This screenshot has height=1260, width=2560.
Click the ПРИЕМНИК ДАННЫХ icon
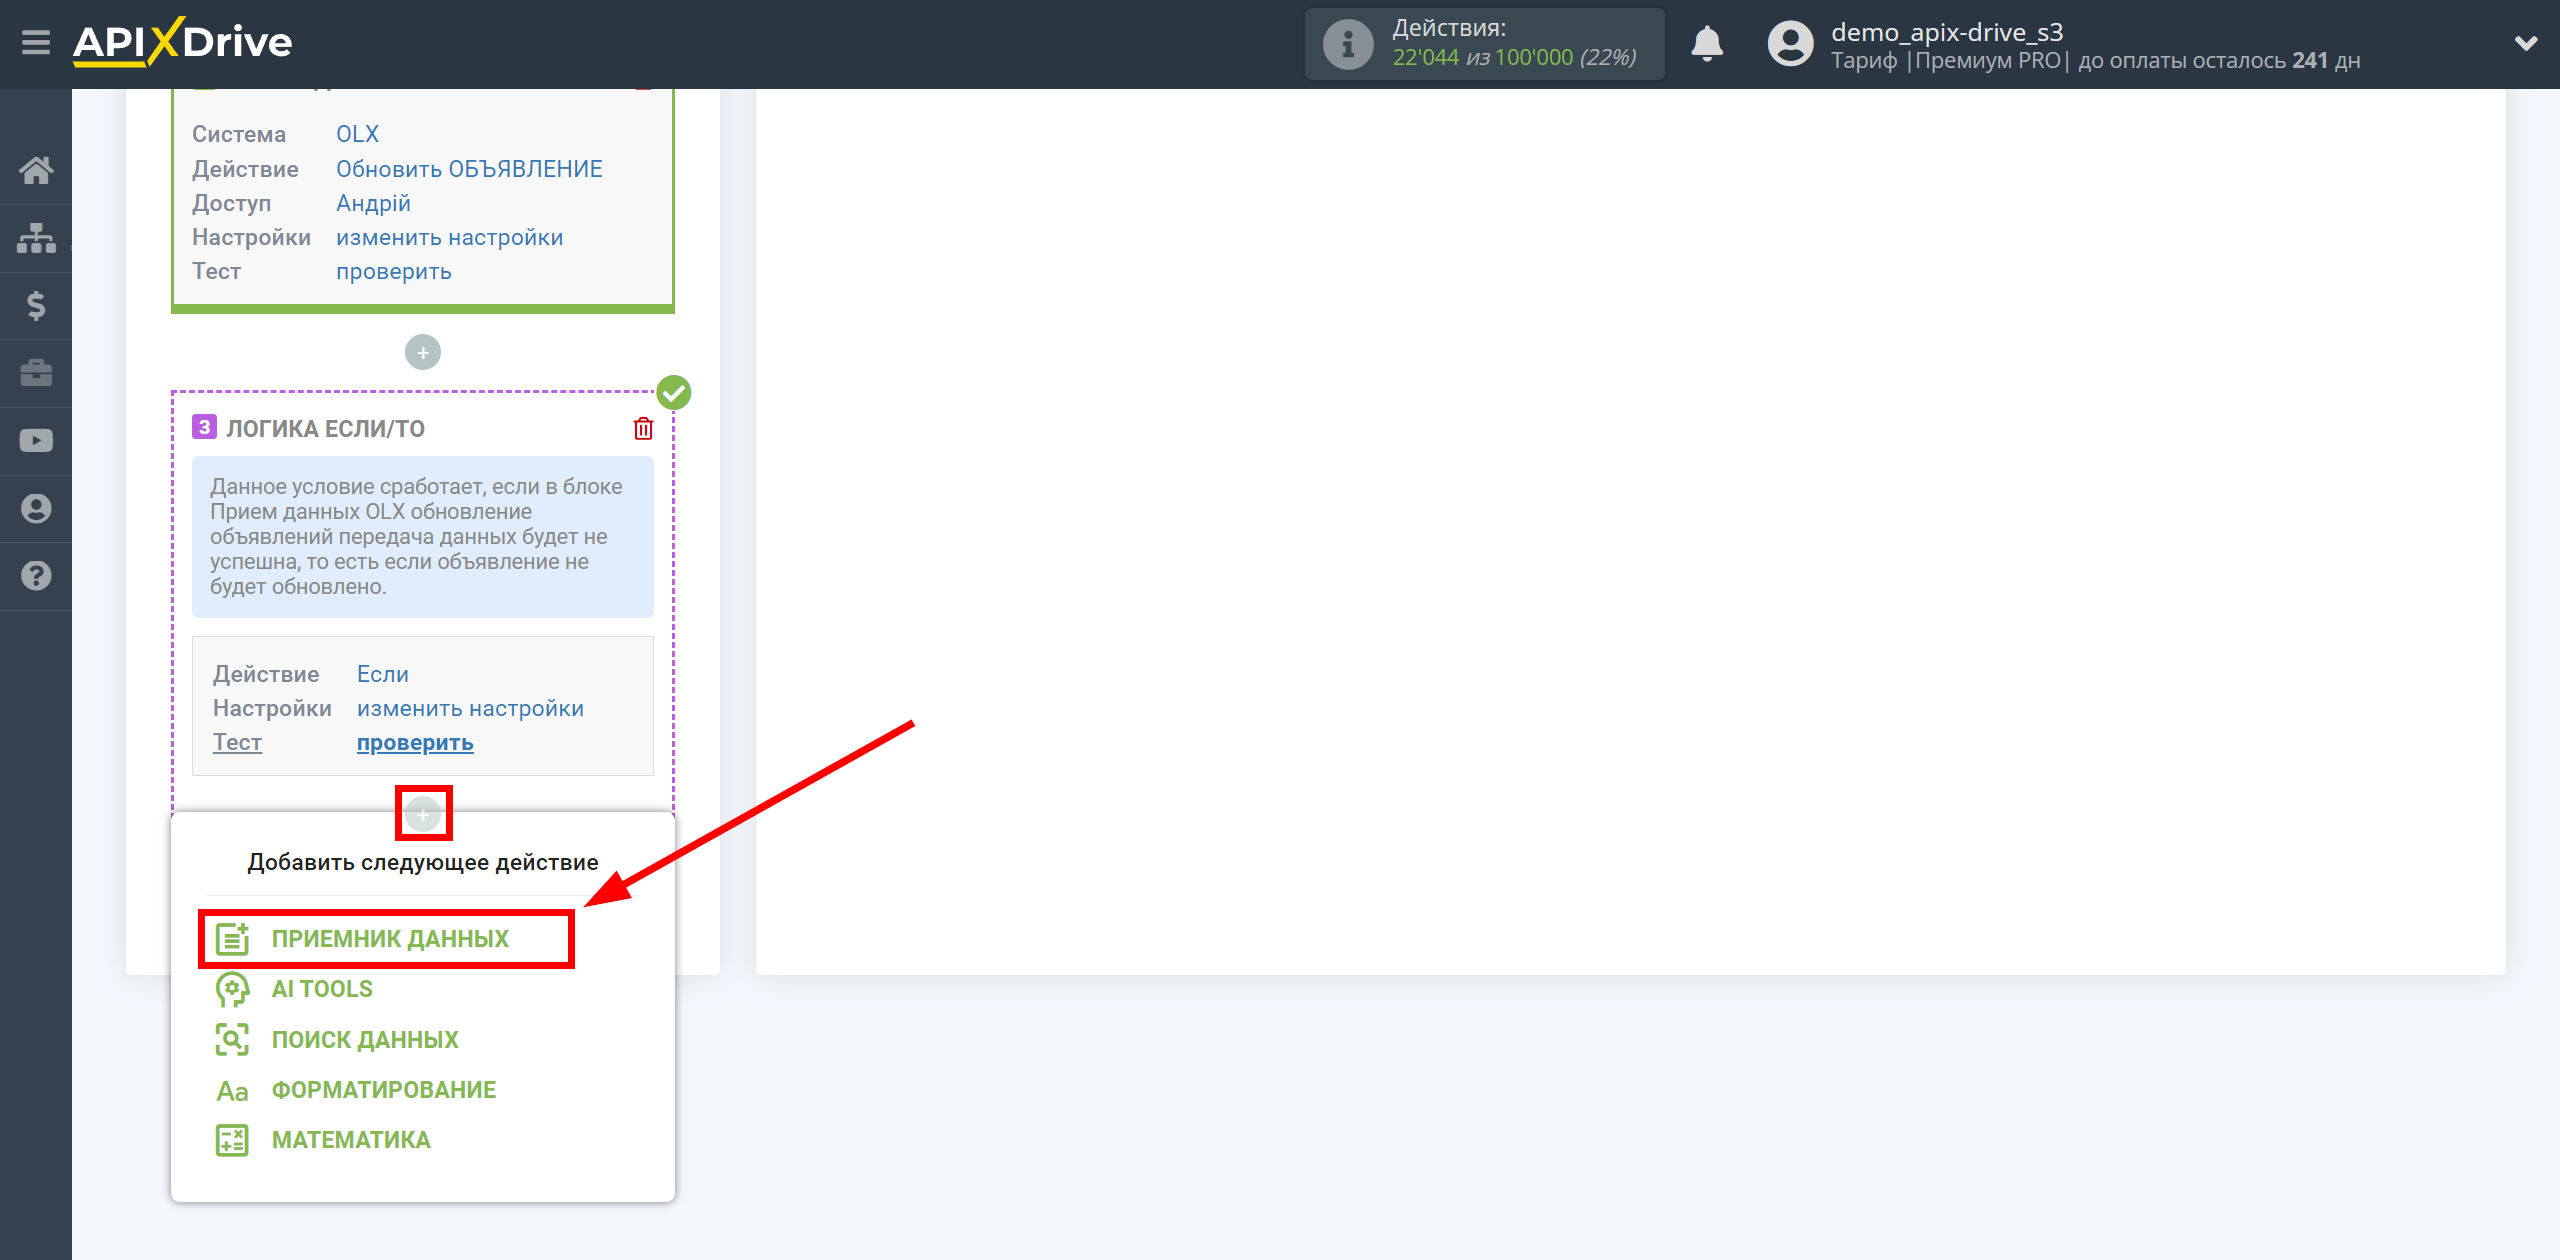point(232,938)
